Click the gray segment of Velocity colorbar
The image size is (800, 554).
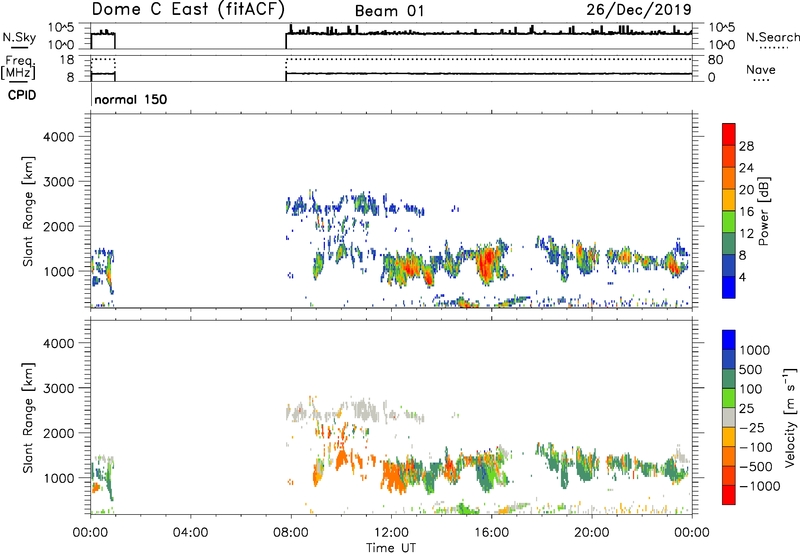pyautogui.click(x=729, y=418)
